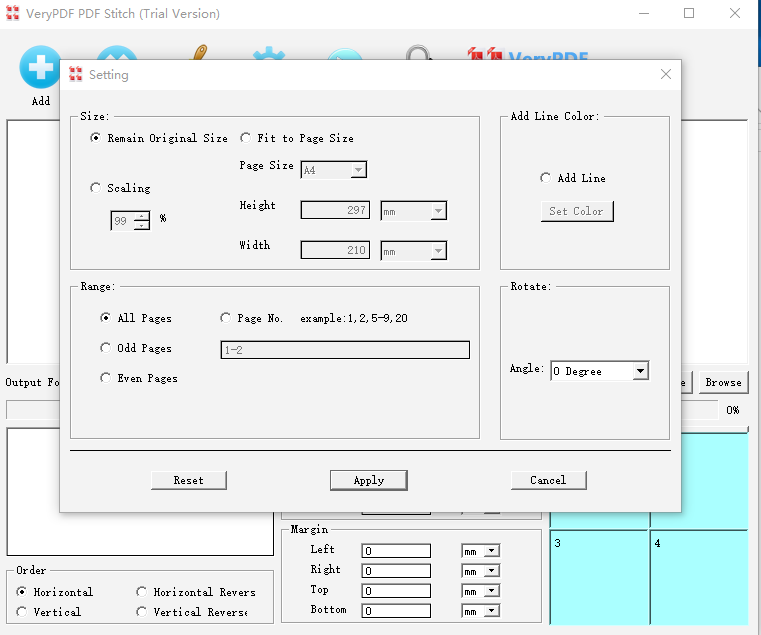This screenshot has width=761, height=635.
Task: Open Left margin unit dropdown
Action: [x=492, y=551]
